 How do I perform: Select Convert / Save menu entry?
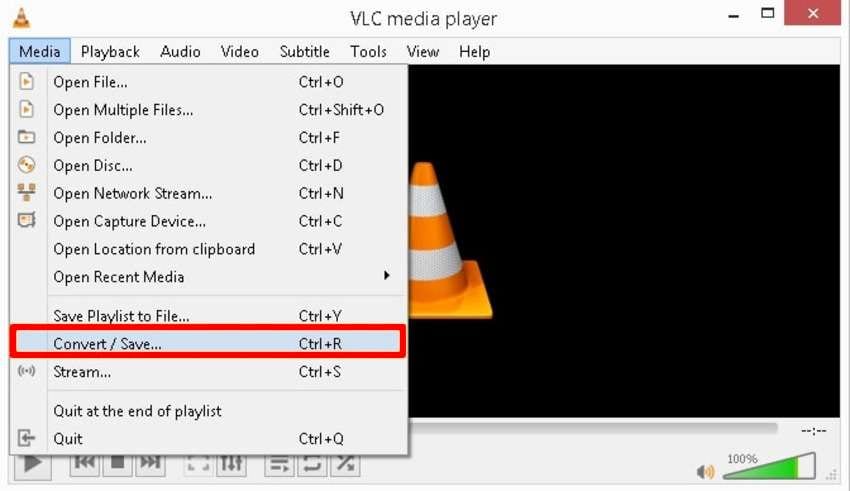tap(208, 344)
